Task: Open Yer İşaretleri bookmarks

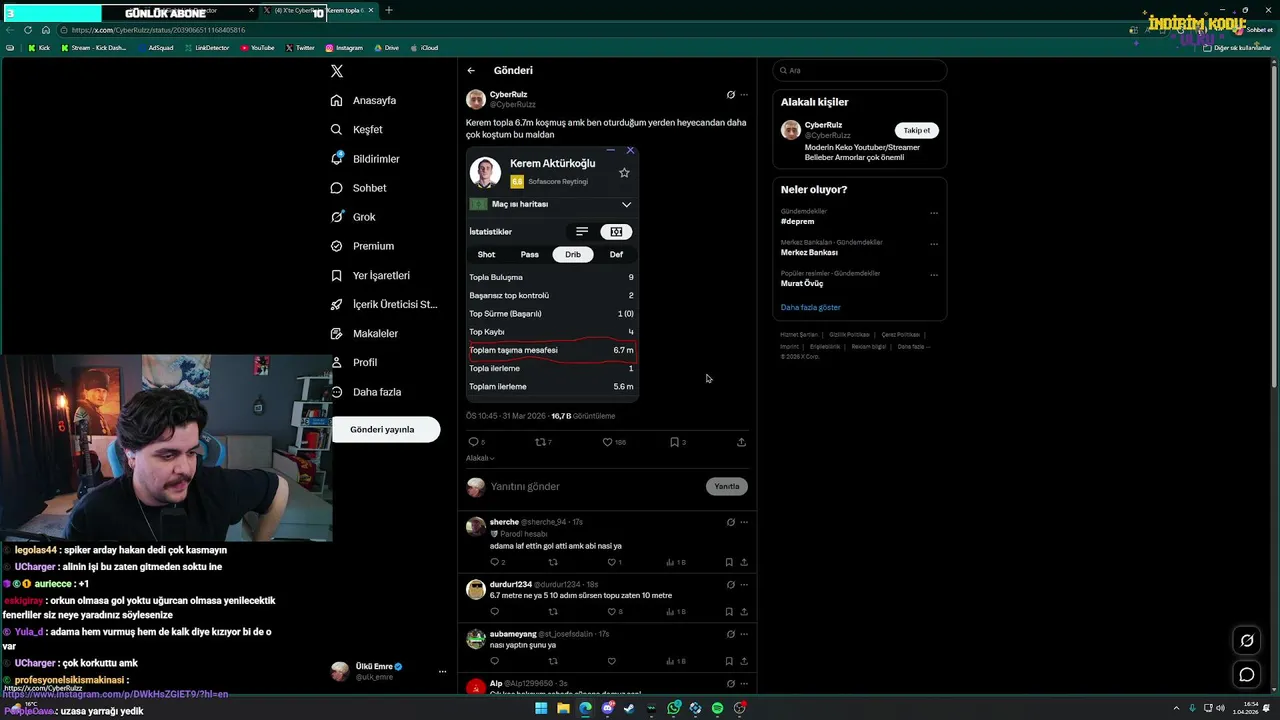Action: [370, 275]
